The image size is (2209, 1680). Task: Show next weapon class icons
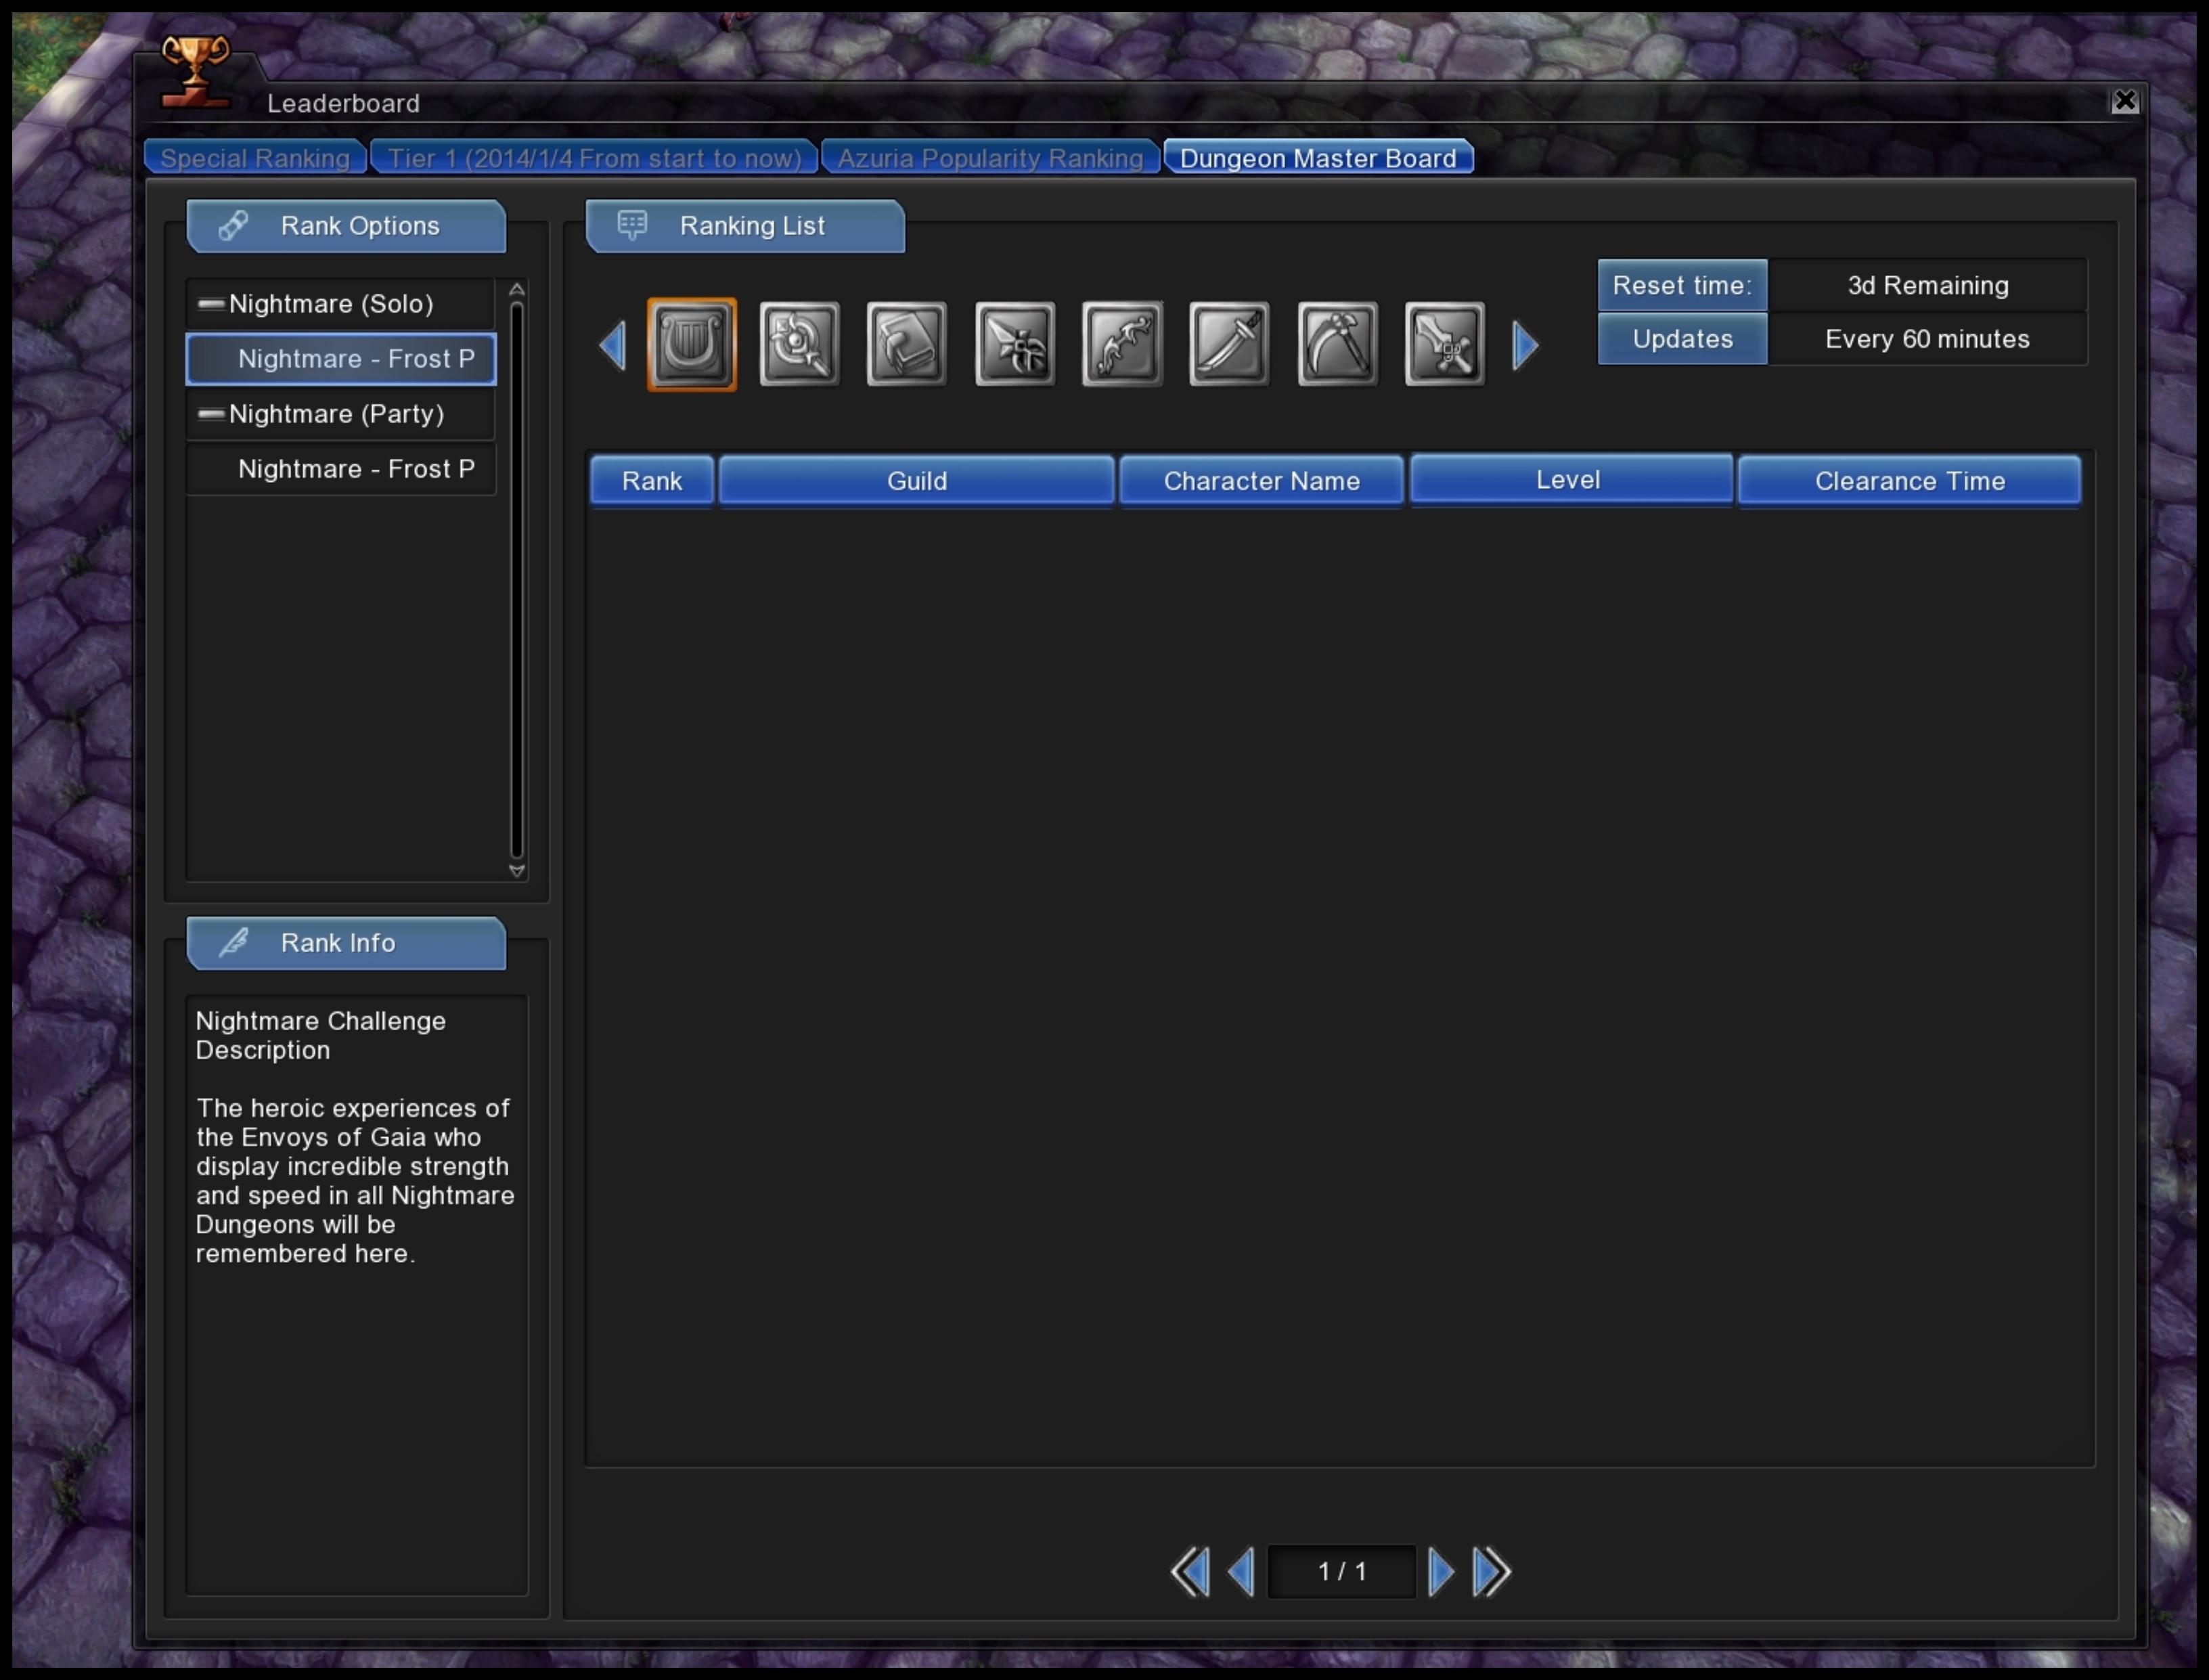1525,345
